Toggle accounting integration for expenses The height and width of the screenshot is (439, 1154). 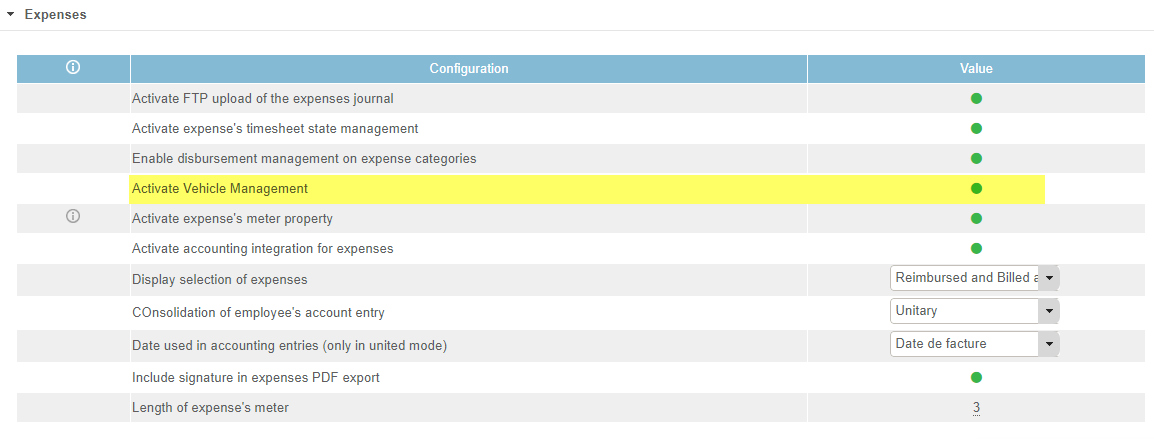tap(976, 248)
